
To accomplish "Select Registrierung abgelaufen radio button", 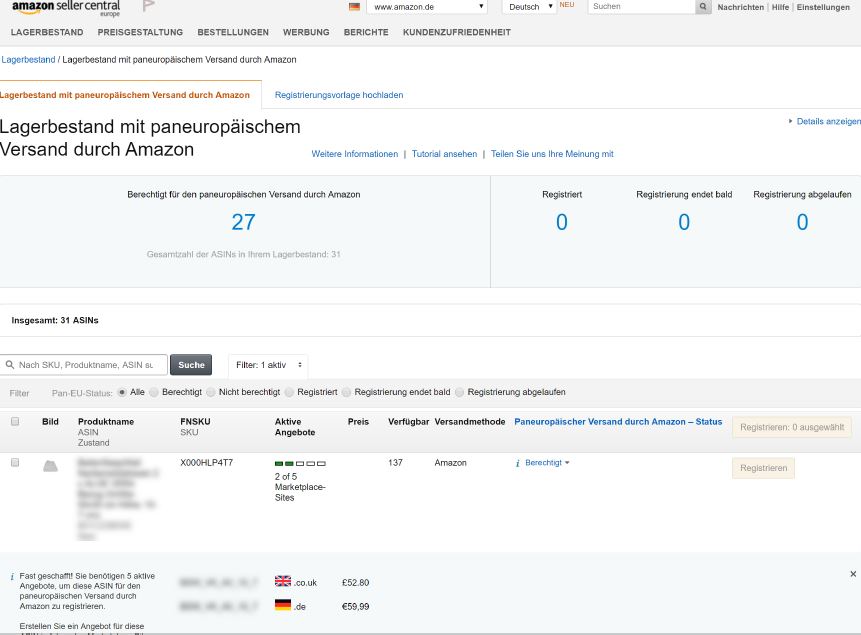I will click(x=460, y=392).
